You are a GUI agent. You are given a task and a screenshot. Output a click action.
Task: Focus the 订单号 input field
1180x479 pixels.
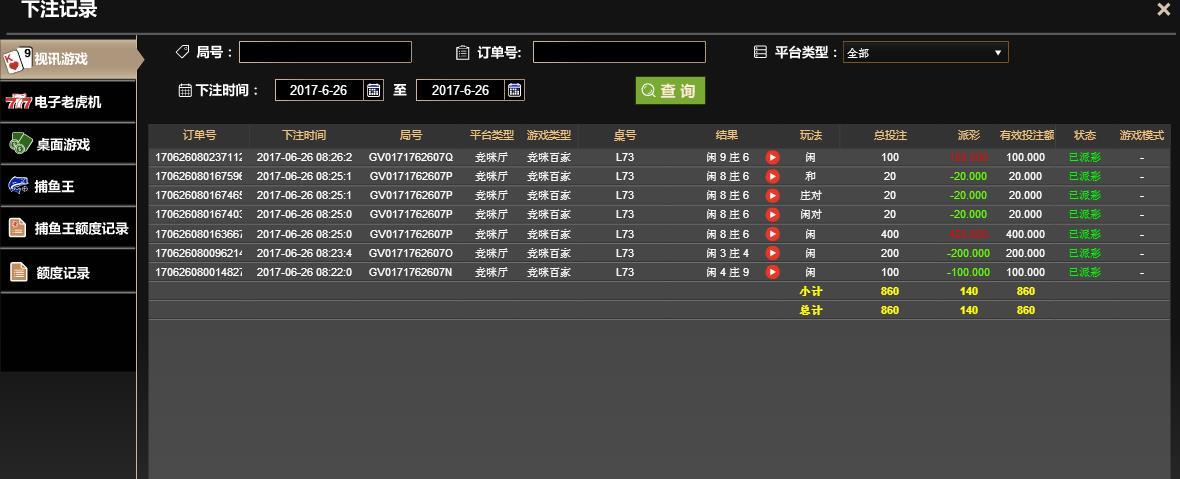point(619,52)
